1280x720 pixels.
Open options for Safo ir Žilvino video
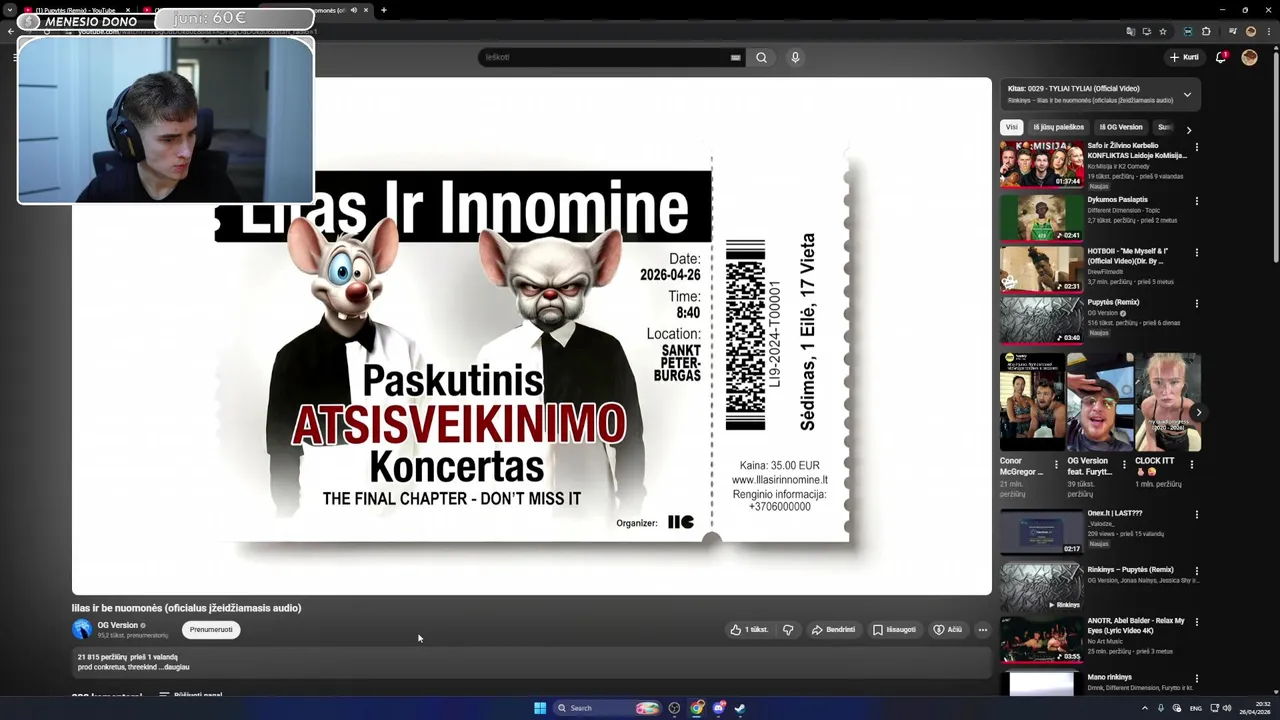point(1196,147)
